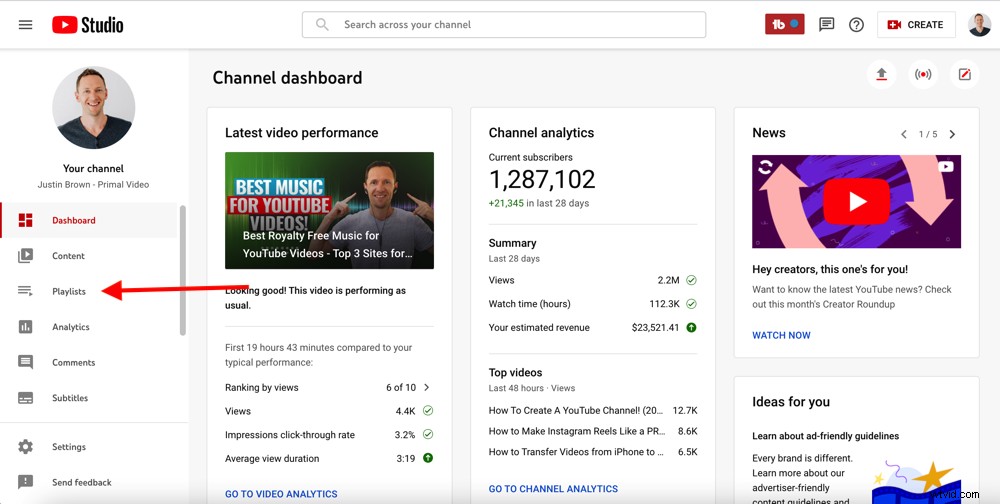Screen dimensions: 1000x504
Task: Go to previous News item arrow
Action: [x=904, y=134]
